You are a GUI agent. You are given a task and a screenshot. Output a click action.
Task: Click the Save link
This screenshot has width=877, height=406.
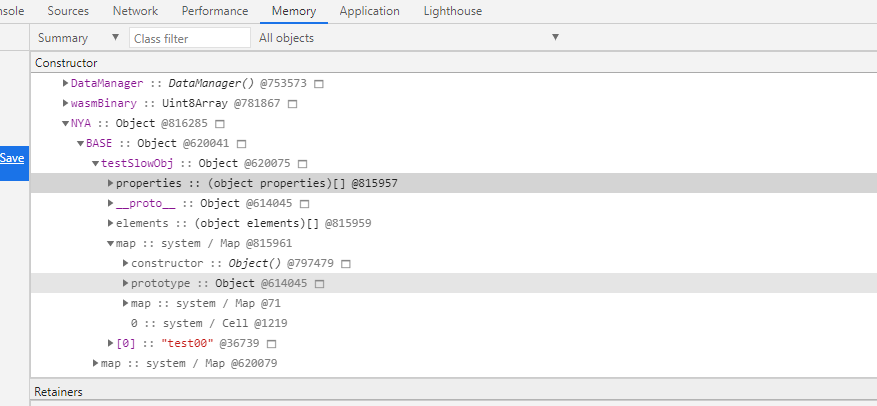12,158
